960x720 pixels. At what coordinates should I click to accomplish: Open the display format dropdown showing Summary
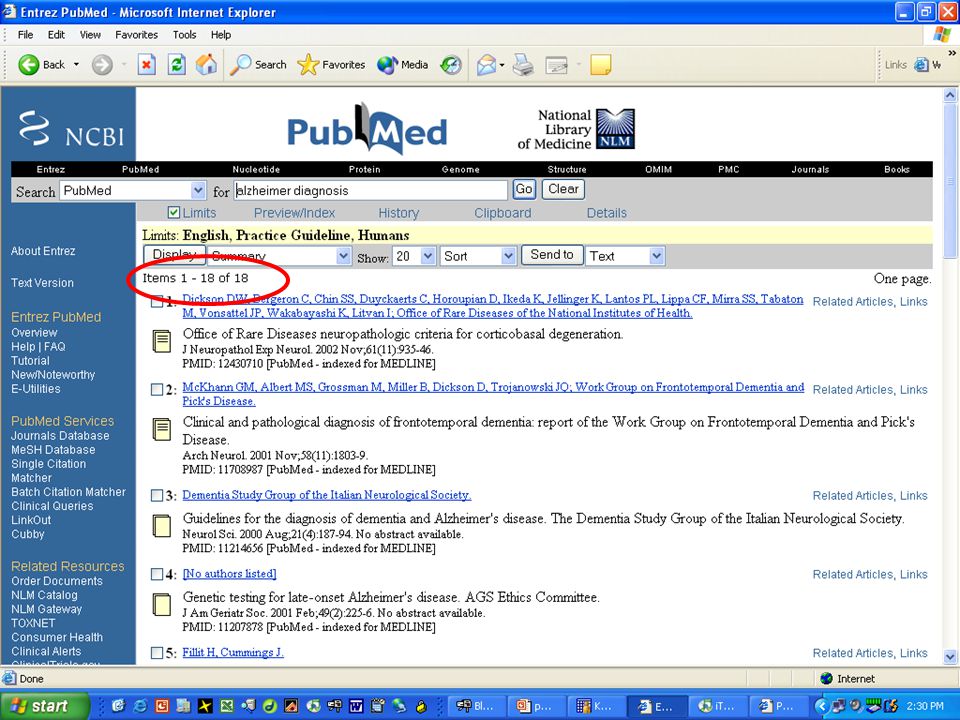(x=279, y=256)
